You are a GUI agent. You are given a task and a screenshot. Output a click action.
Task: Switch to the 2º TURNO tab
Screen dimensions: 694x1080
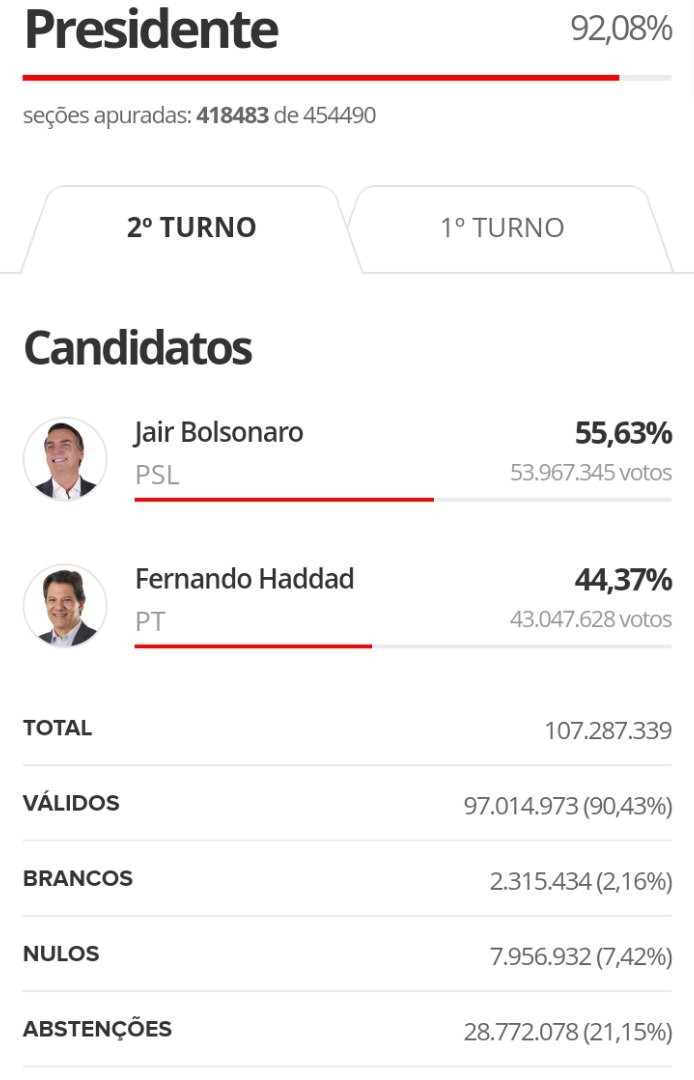(x=191, y=228)
